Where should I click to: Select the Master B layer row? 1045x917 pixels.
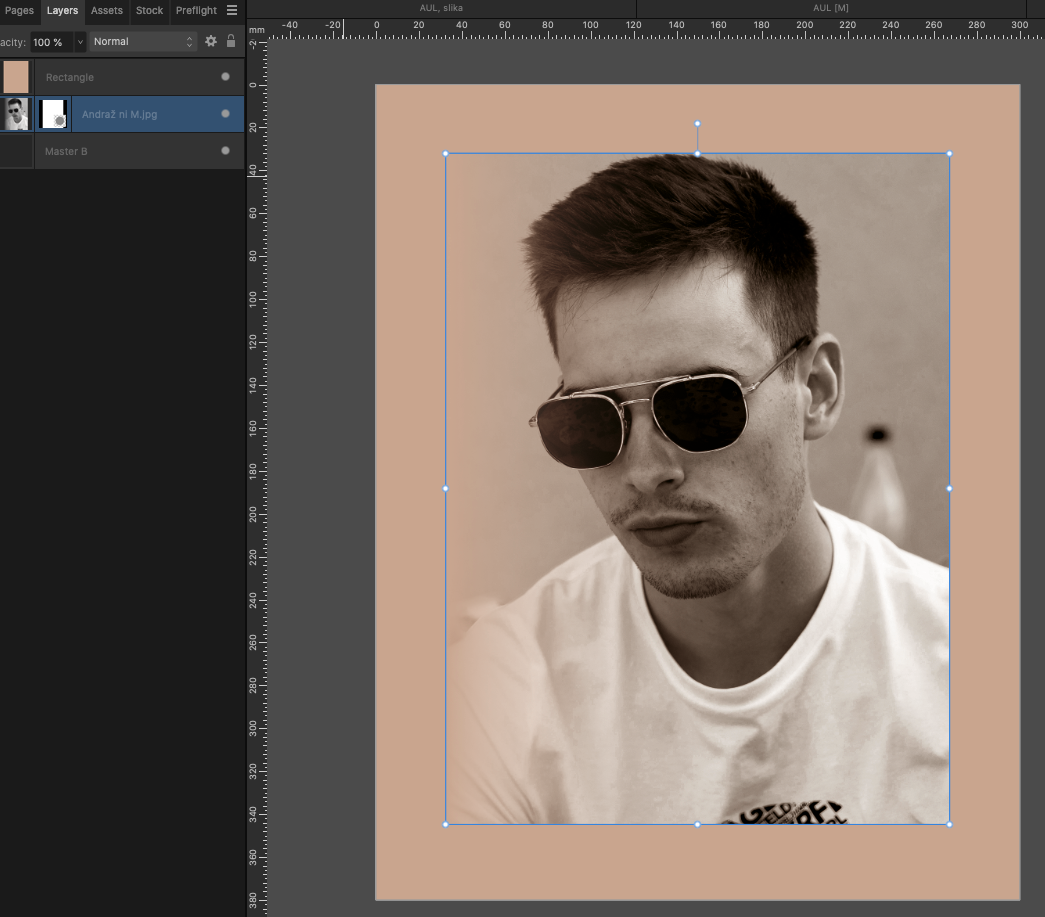tap(120, 151)
